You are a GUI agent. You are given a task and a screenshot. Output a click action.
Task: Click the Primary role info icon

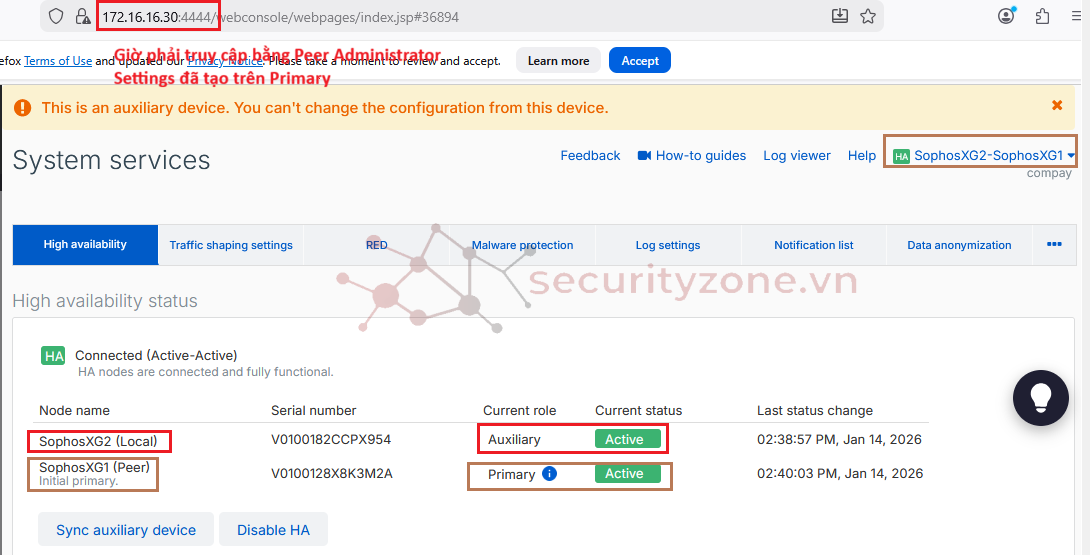(x=549, y=474)
